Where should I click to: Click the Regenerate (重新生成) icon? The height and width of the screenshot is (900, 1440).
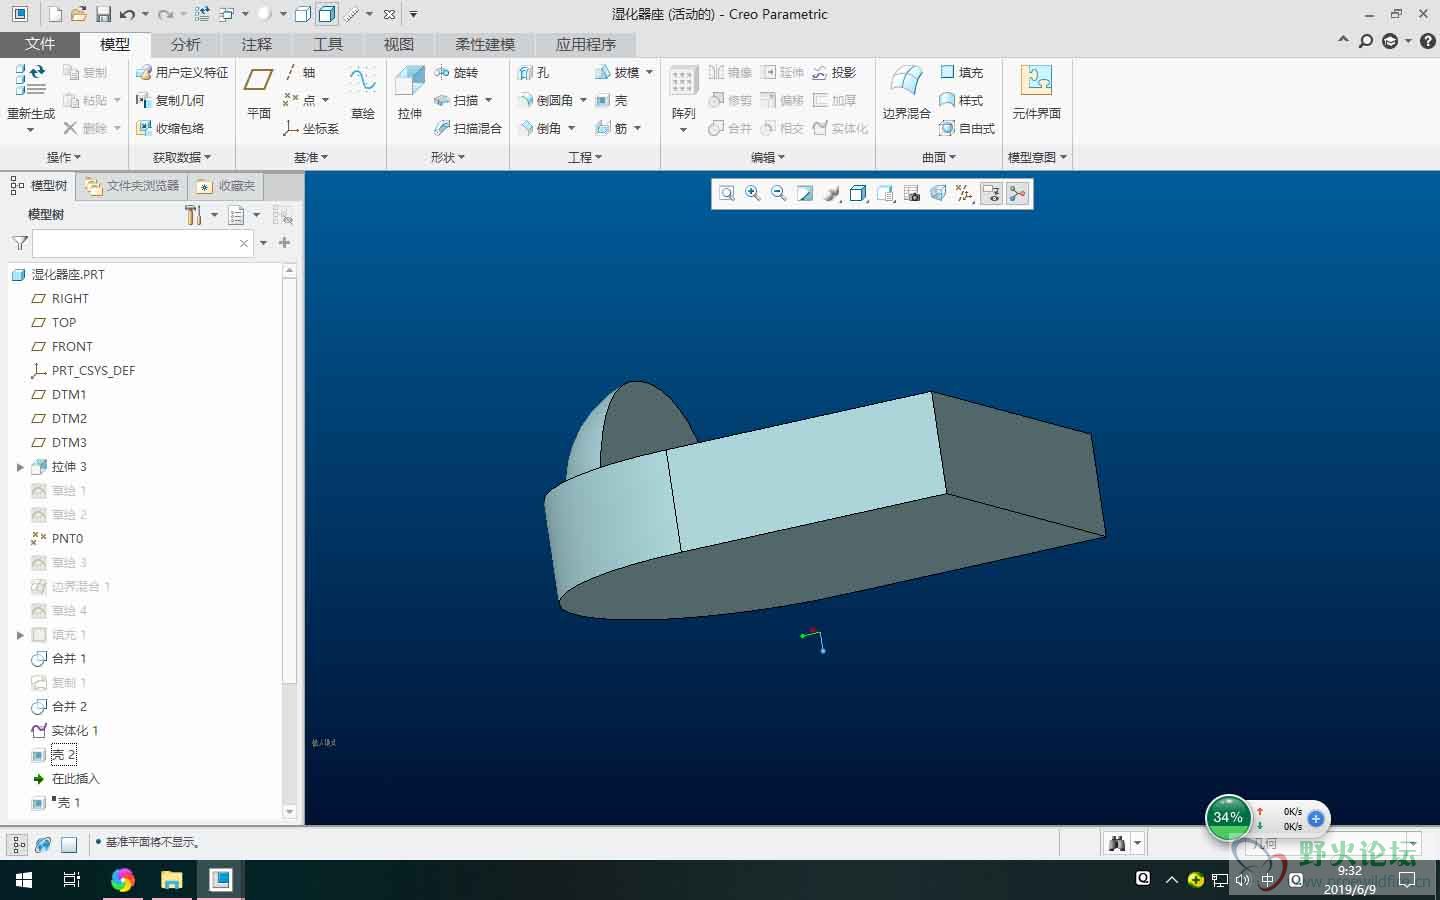click(31, 80)
